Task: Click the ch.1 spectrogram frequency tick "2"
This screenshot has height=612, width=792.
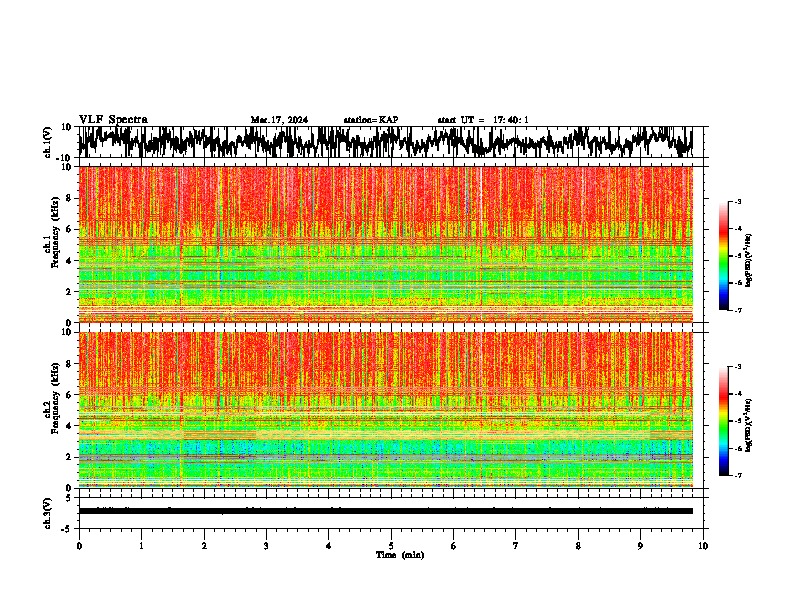Action: (x=69, y=291)
